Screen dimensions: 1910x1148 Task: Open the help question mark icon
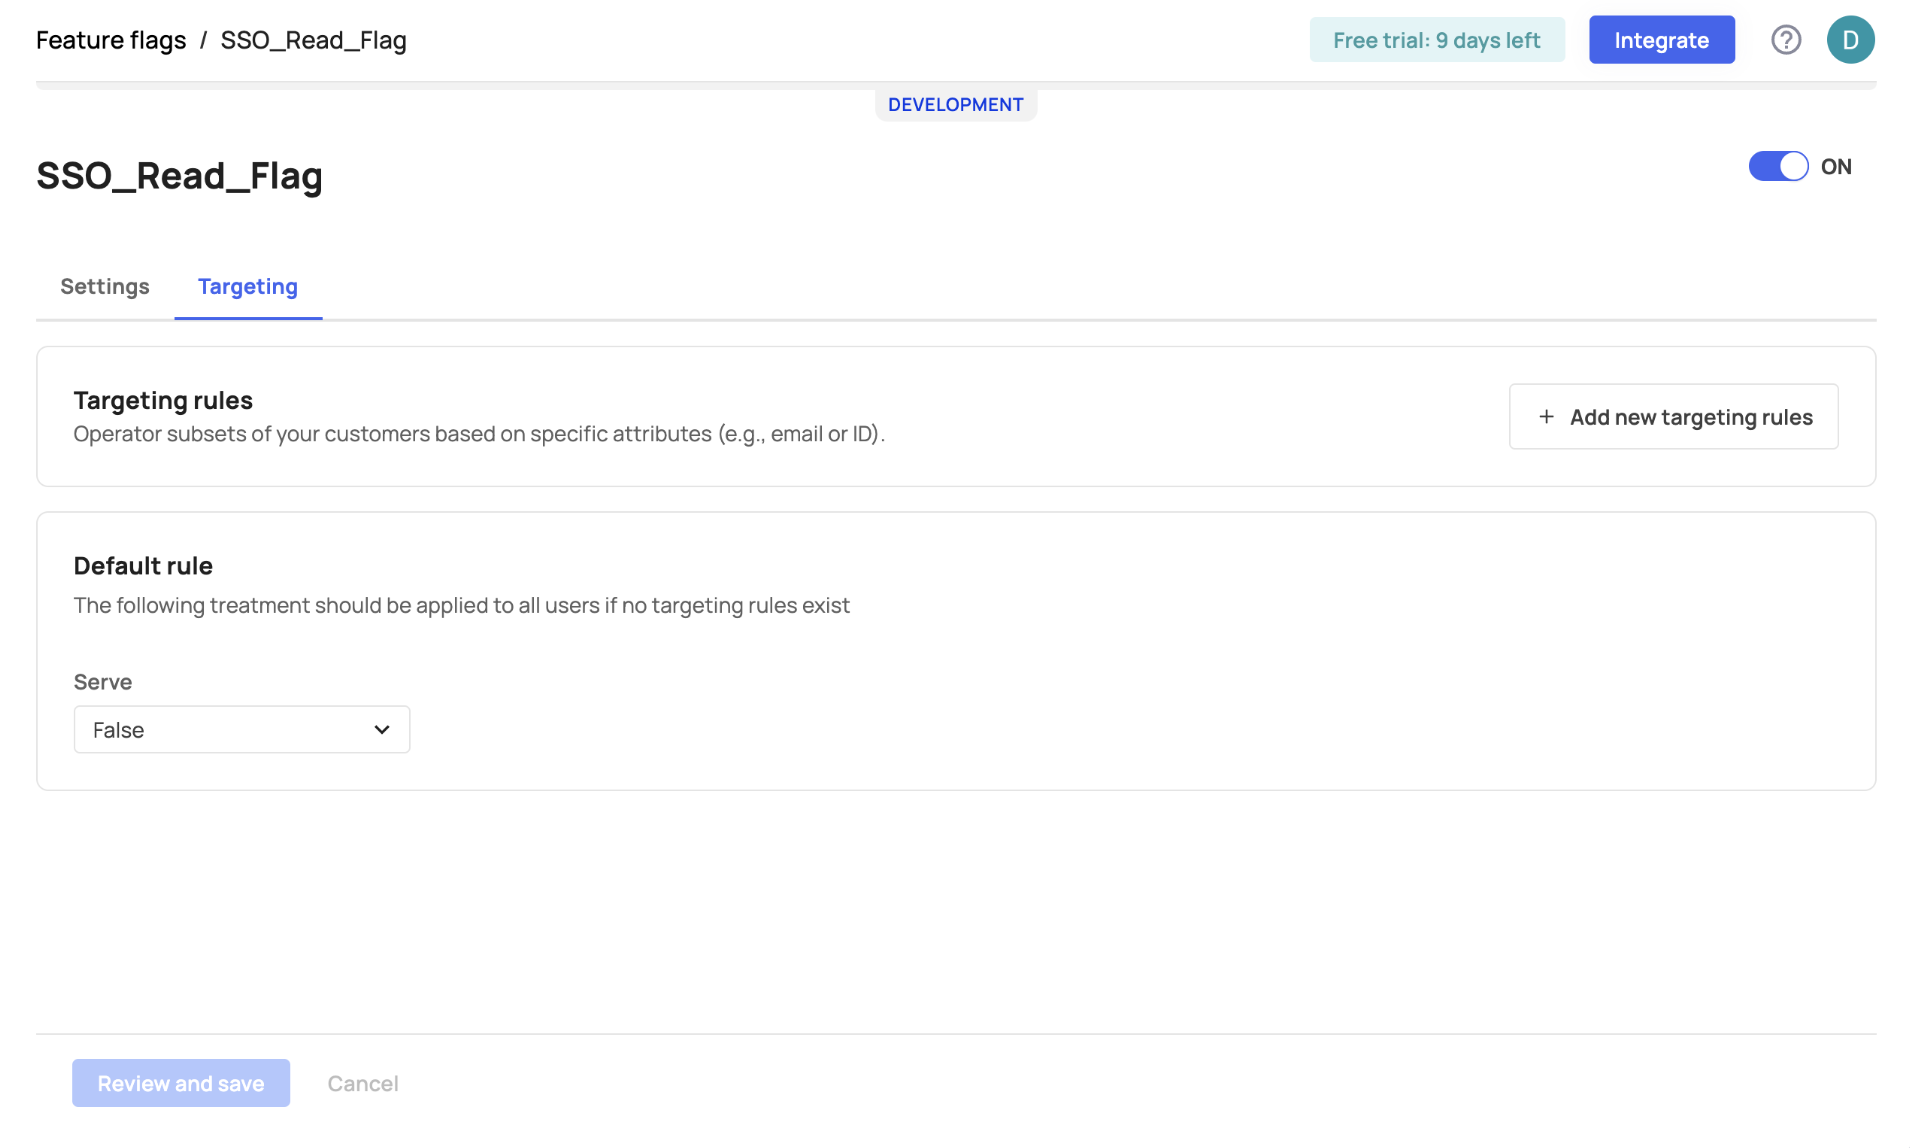point(1785,40)
